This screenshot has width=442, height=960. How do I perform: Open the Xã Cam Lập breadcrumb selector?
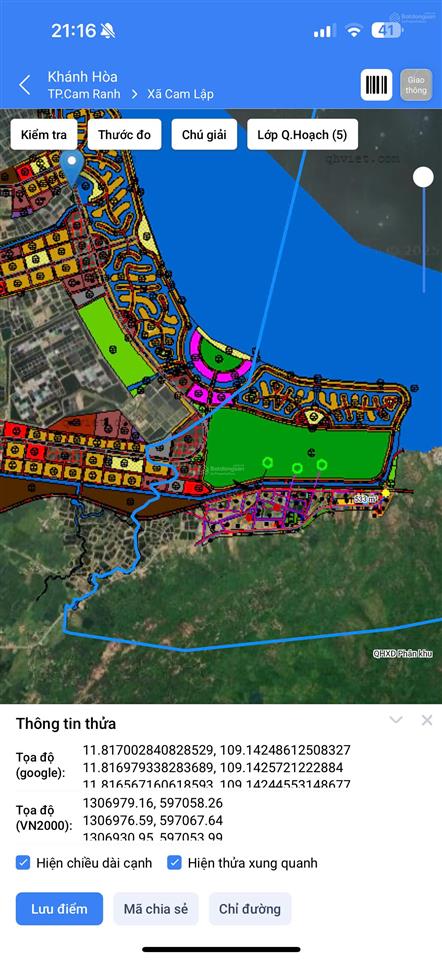click(x=181, y=94)
